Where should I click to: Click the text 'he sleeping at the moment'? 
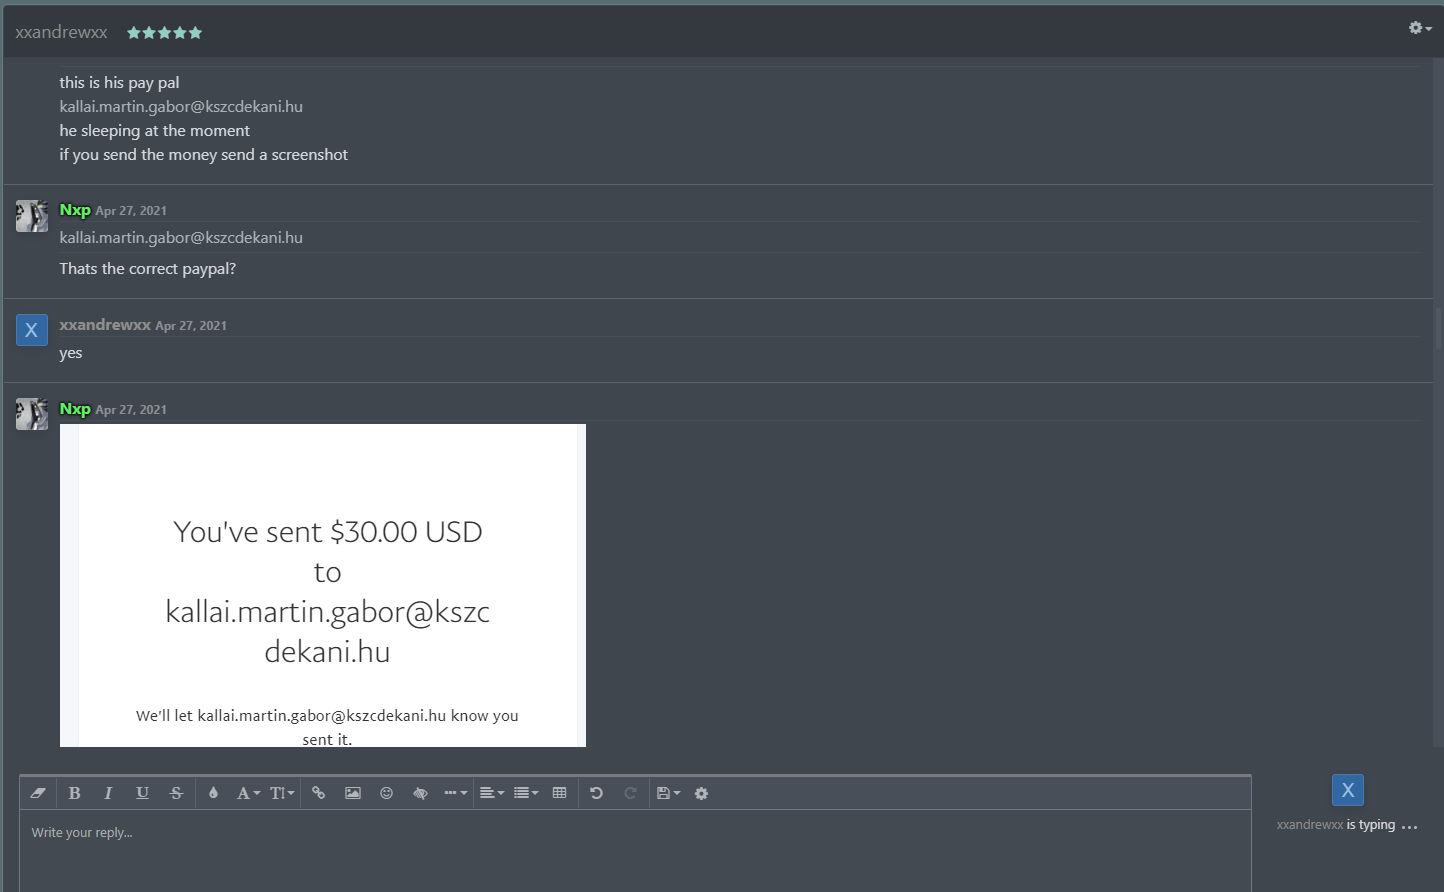[x=155, y=130]
